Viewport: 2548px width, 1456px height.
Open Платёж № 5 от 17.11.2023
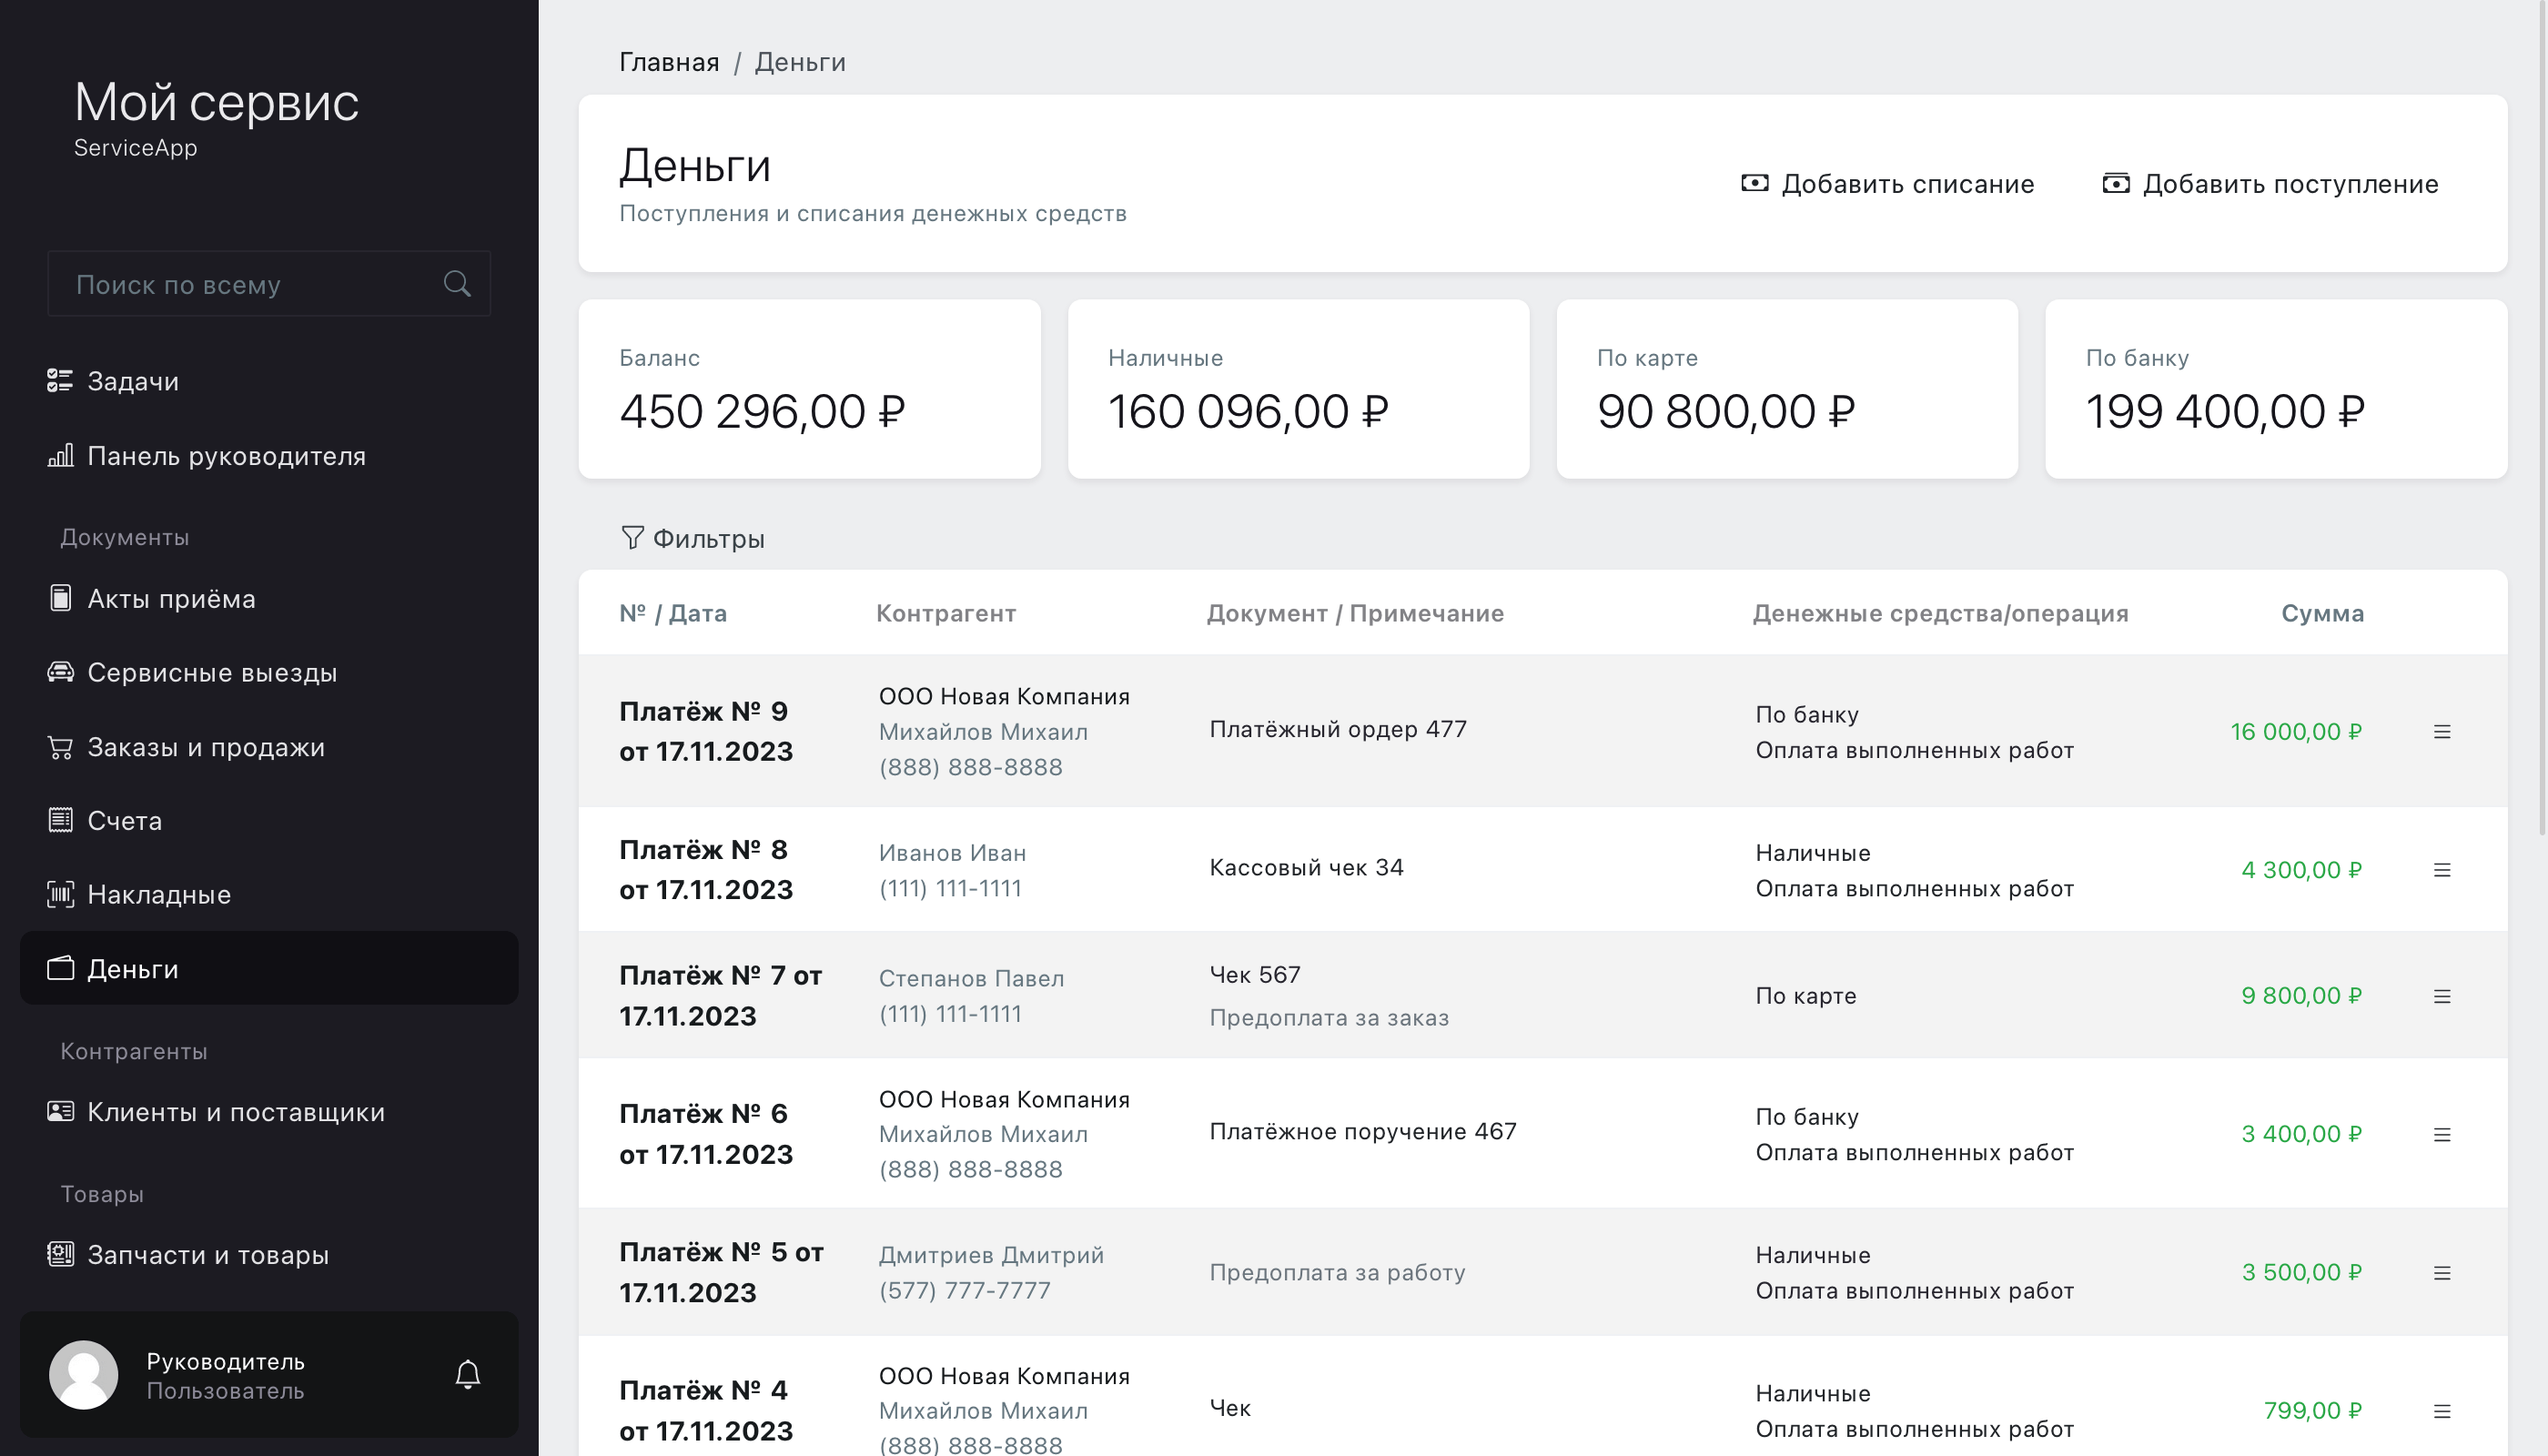click(x=721, y=1272)
